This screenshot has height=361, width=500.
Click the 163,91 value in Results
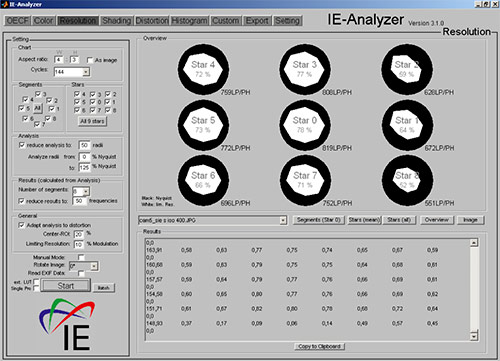(154, 250)
